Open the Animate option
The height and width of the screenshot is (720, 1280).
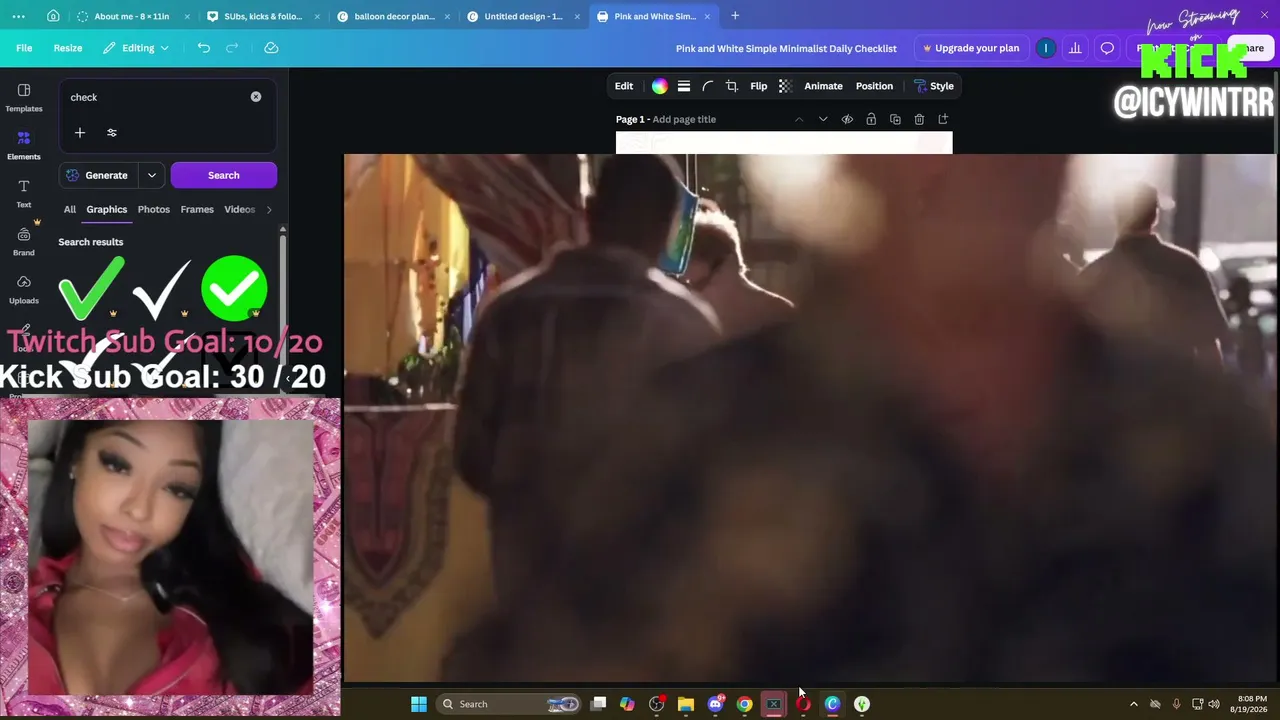pyautogui.click(x=823, y=86)
